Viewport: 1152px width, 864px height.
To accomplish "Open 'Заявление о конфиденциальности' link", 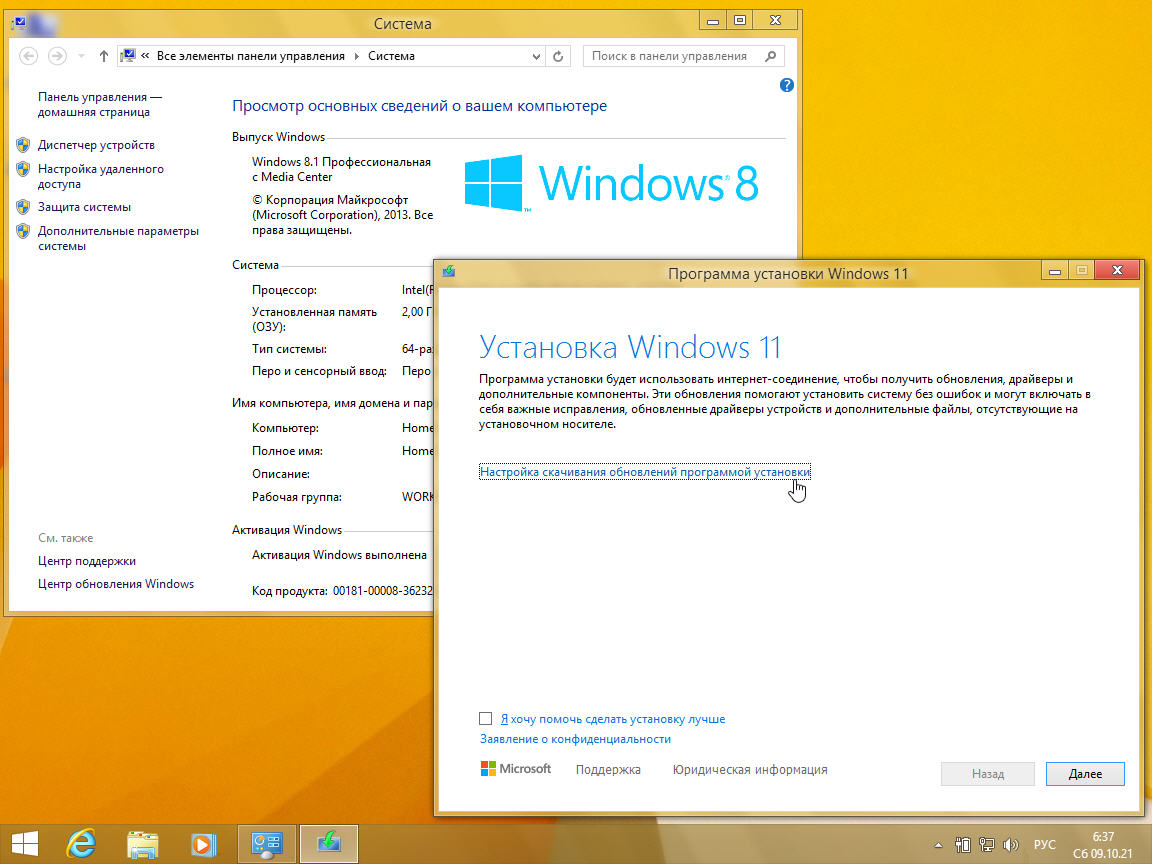I will click(575, 739).
